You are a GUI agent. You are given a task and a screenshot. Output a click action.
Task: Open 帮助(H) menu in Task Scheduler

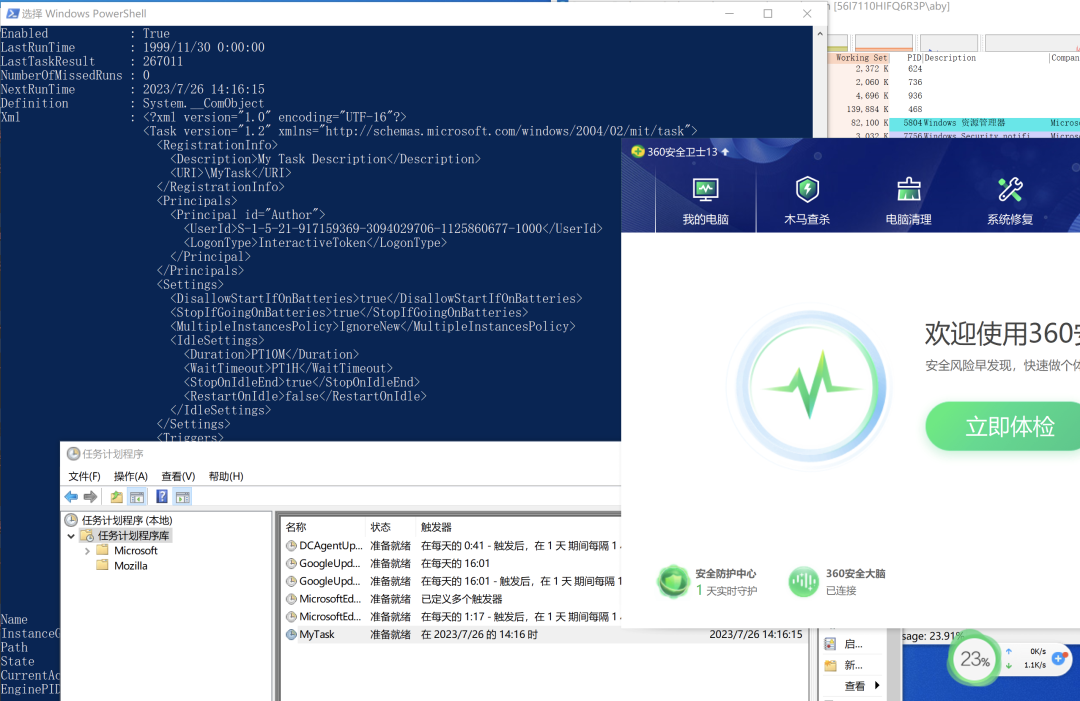tap(226, 477)
